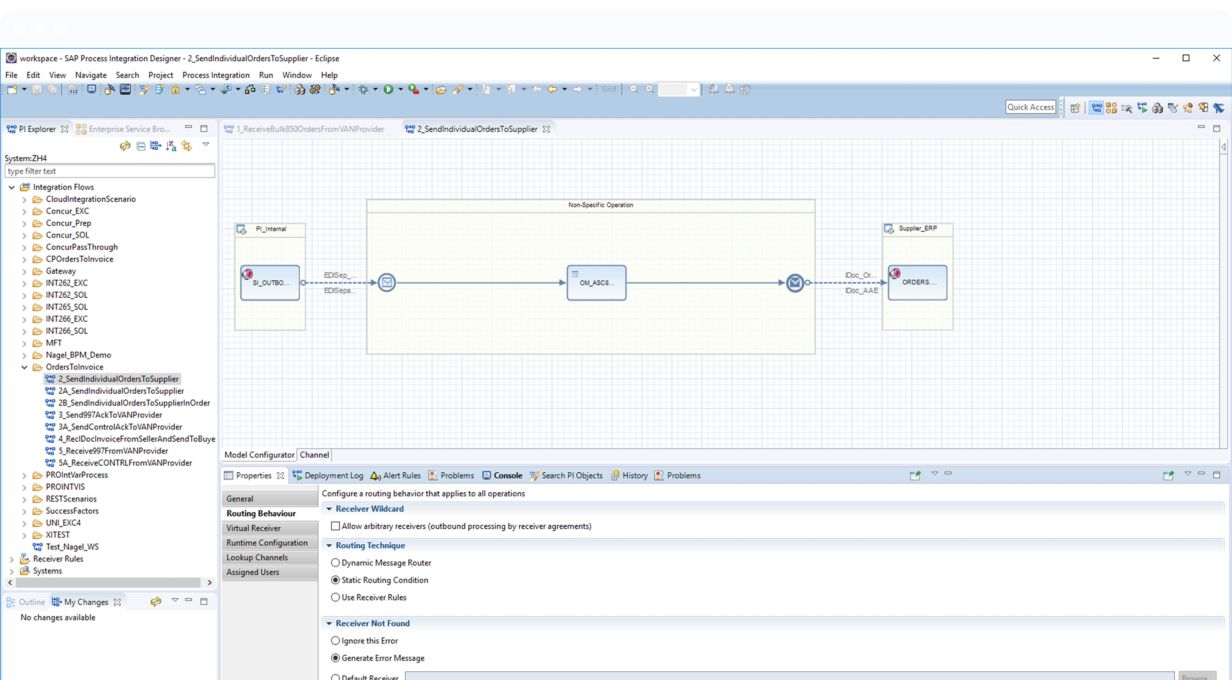1232x680 pixels.
Task: Click the first Message Interface icon in the diagram
Action: (386, 283)
